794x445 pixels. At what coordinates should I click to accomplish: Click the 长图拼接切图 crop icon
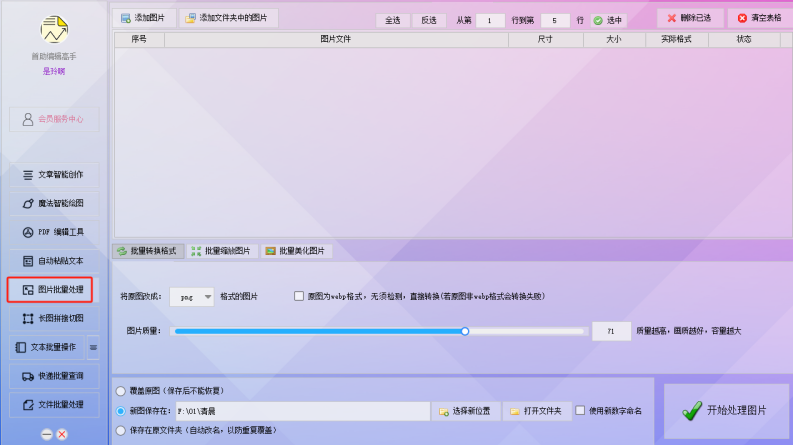[x=27, y=318]
